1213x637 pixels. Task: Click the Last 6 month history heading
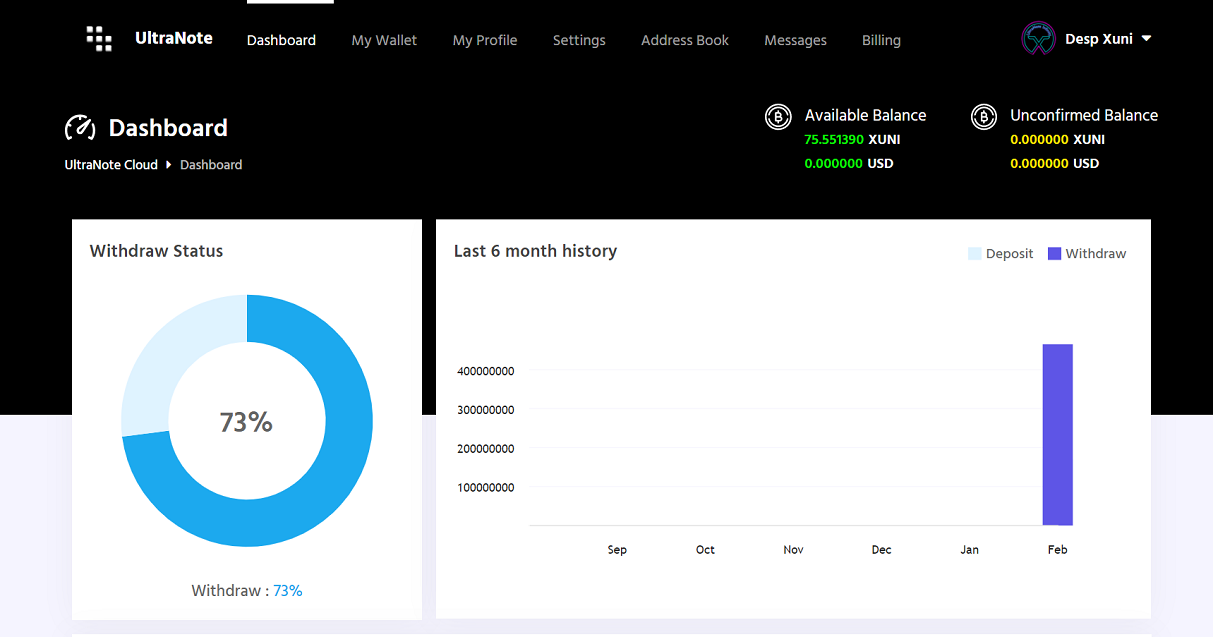[x=535, y=251]
